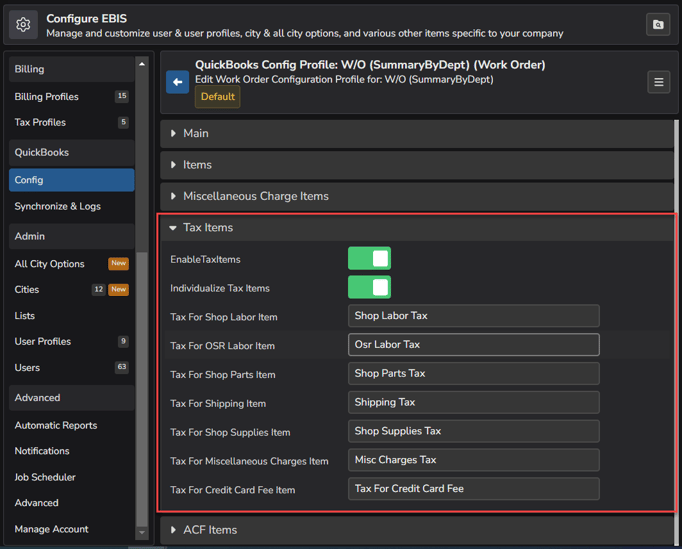The width and height of the screenshot is (682, 549).
Task: Expand the Miscellaneous Charge Items section
Action: coord(255,196)
